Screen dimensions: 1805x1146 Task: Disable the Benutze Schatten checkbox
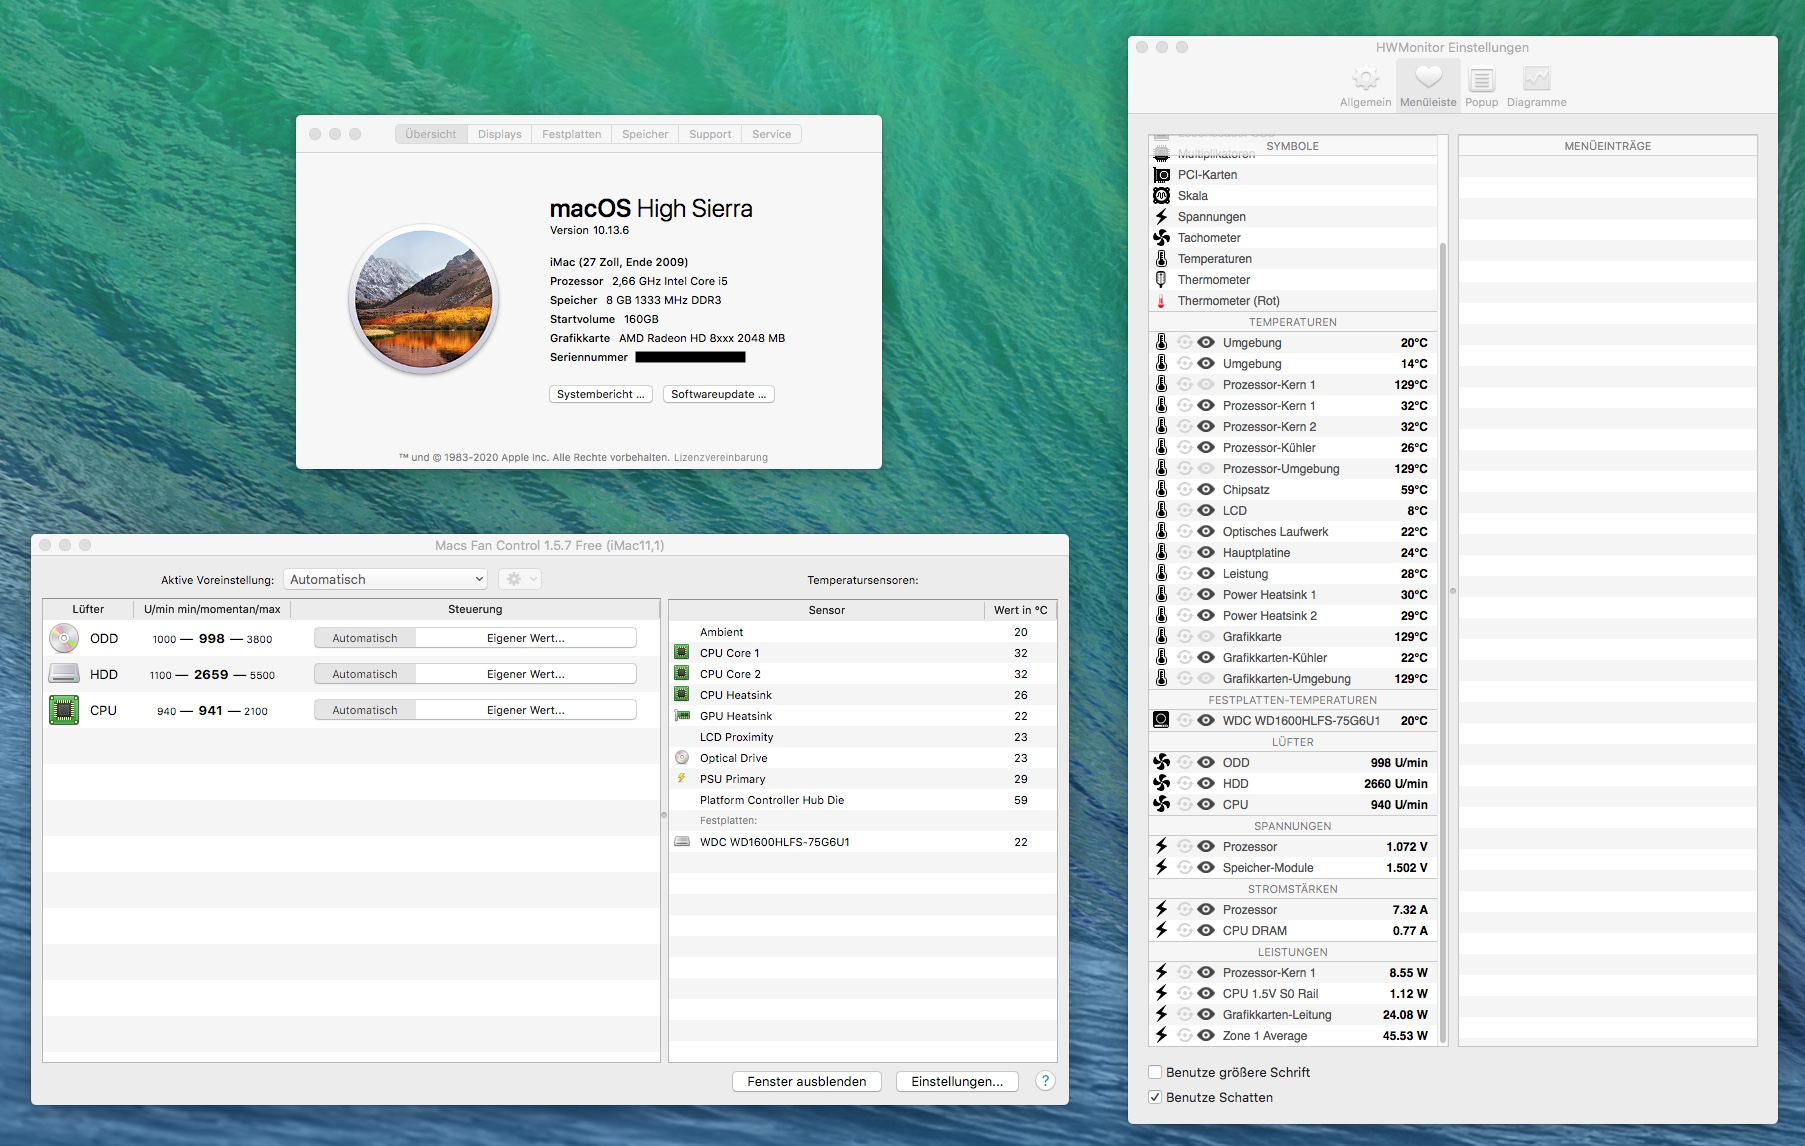pos(1156,1097)
